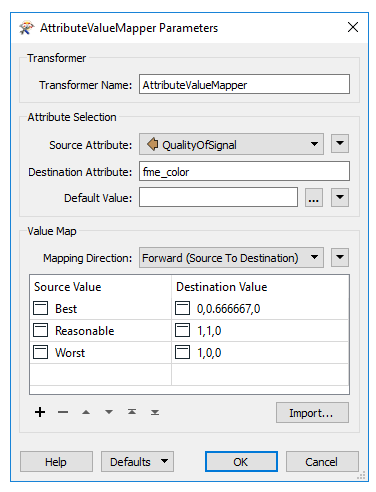Open the Mapping Direction combo box
This screenshot has width=376, height=492.
pyautogui.click(x=231, y=258)
